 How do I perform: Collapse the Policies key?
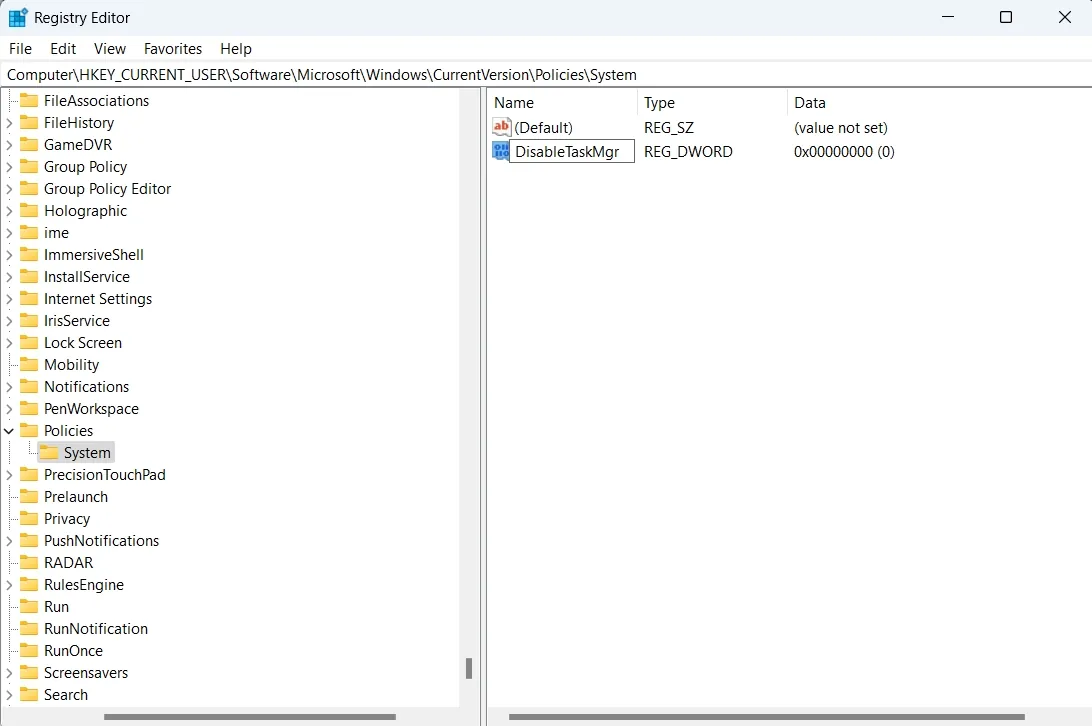pyautogui.click(x=9, y=431)
